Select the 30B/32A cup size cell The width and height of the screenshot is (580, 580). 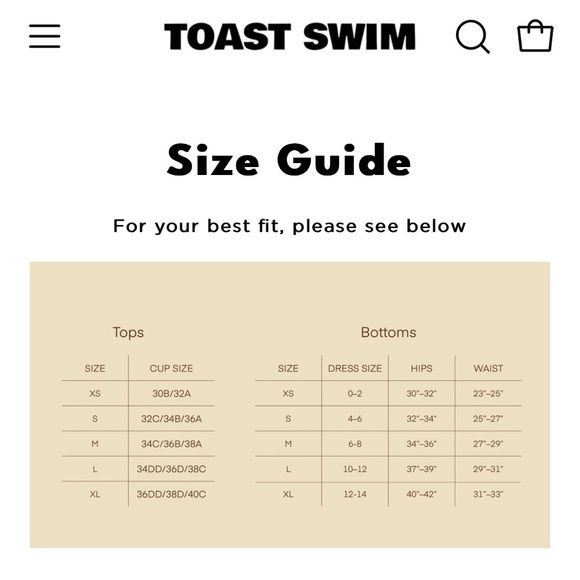tap(171, 394)
